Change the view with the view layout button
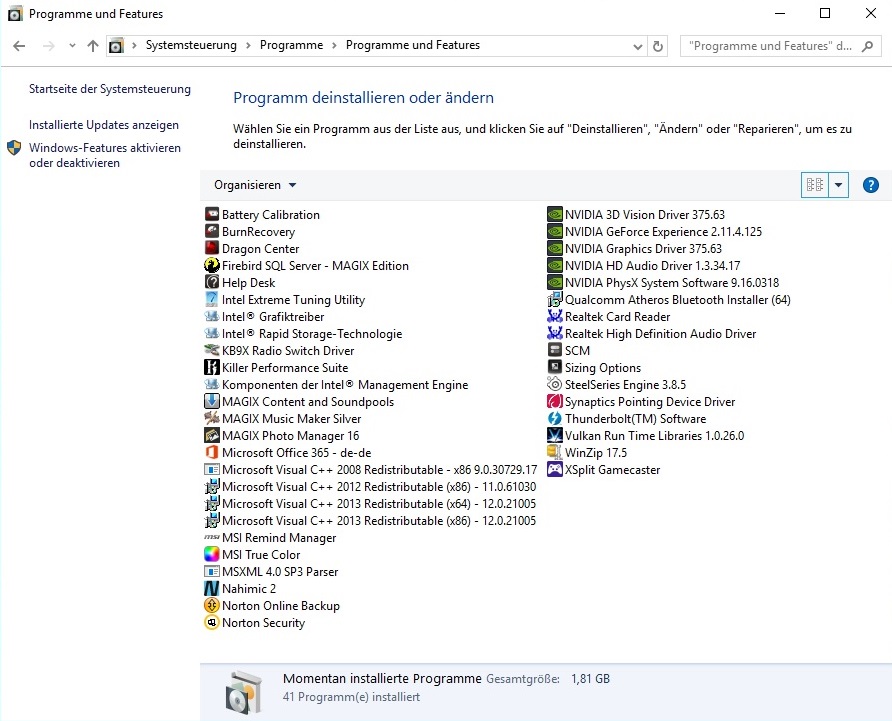The width and height of the screenshot is (892, 721). tap(815, 185)
